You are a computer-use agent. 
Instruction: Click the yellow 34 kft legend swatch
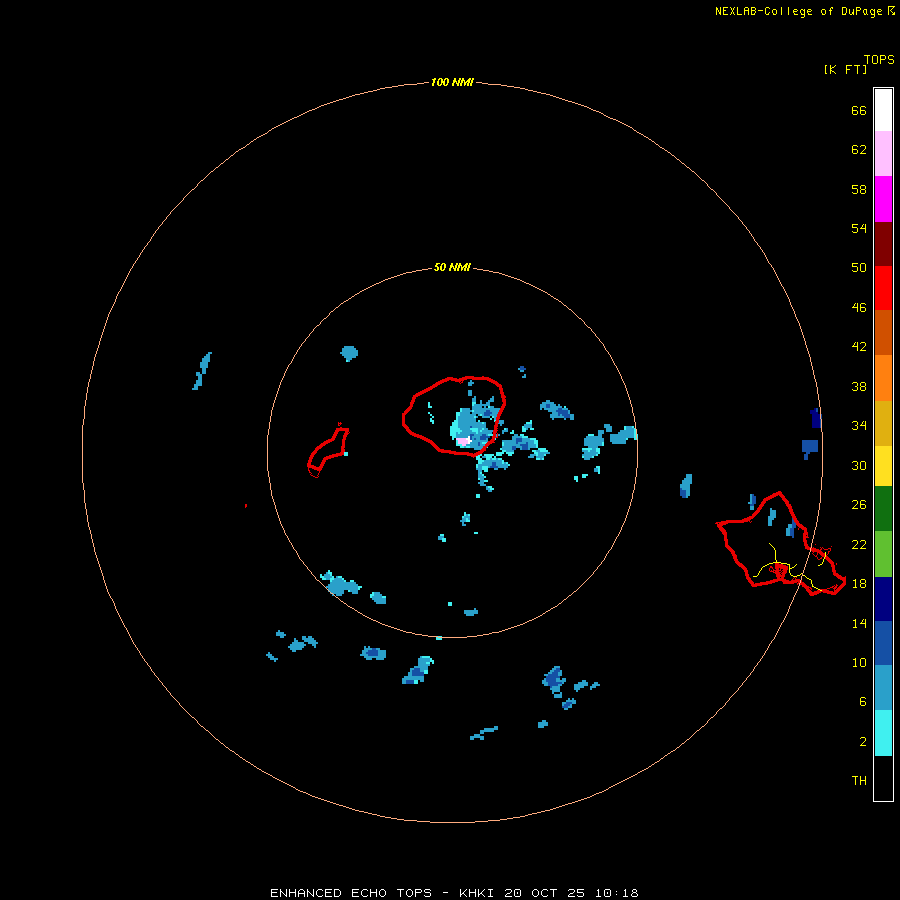tap(883, 466)
